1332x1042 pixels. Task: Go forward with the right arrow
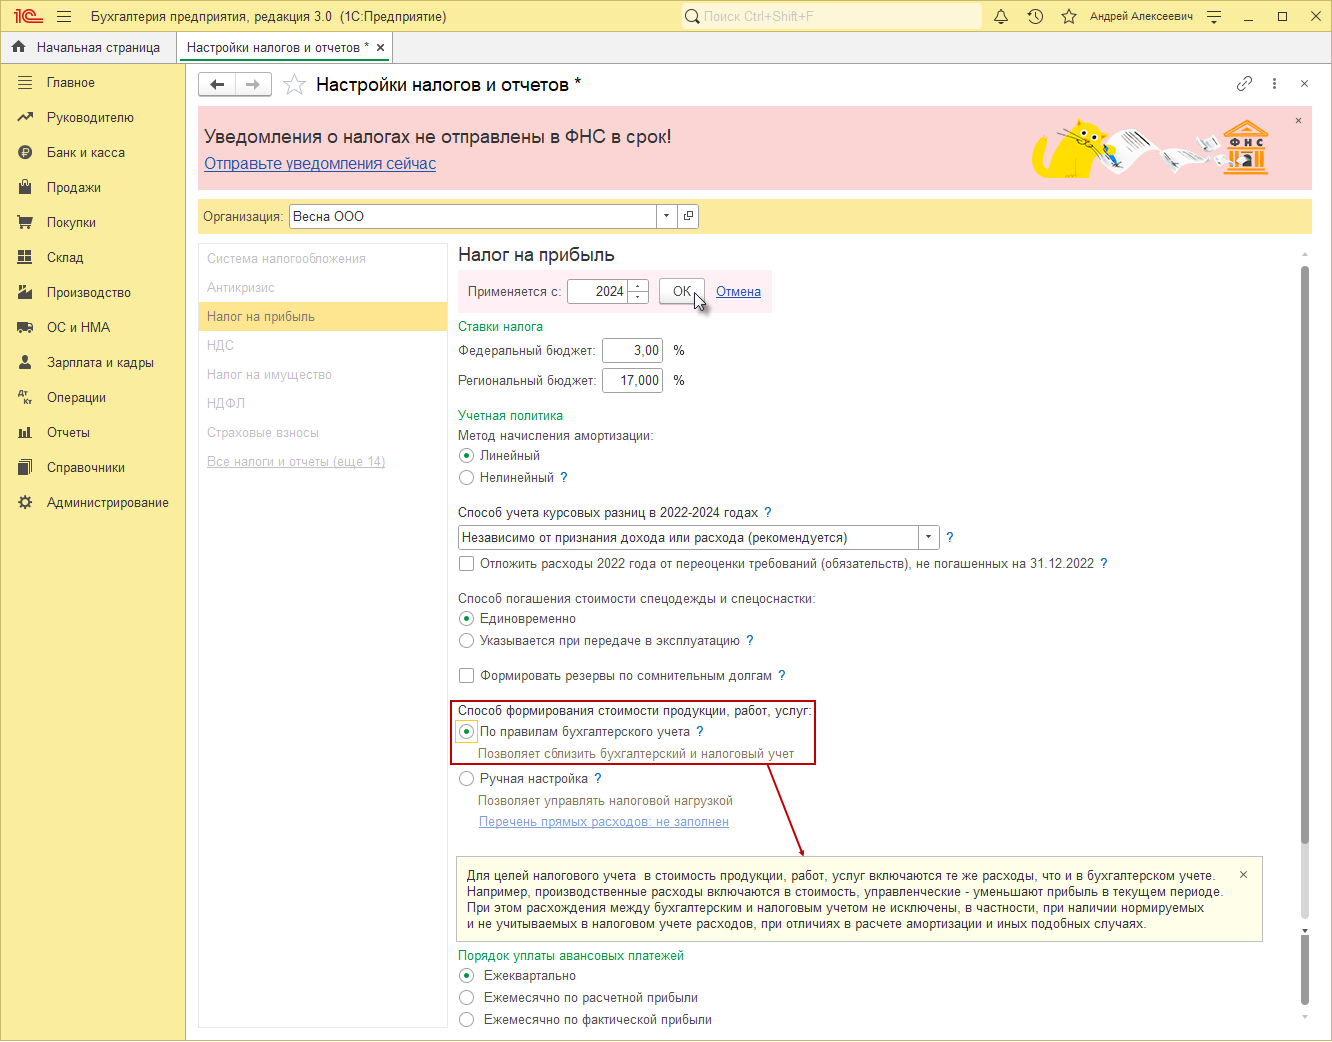253,85
